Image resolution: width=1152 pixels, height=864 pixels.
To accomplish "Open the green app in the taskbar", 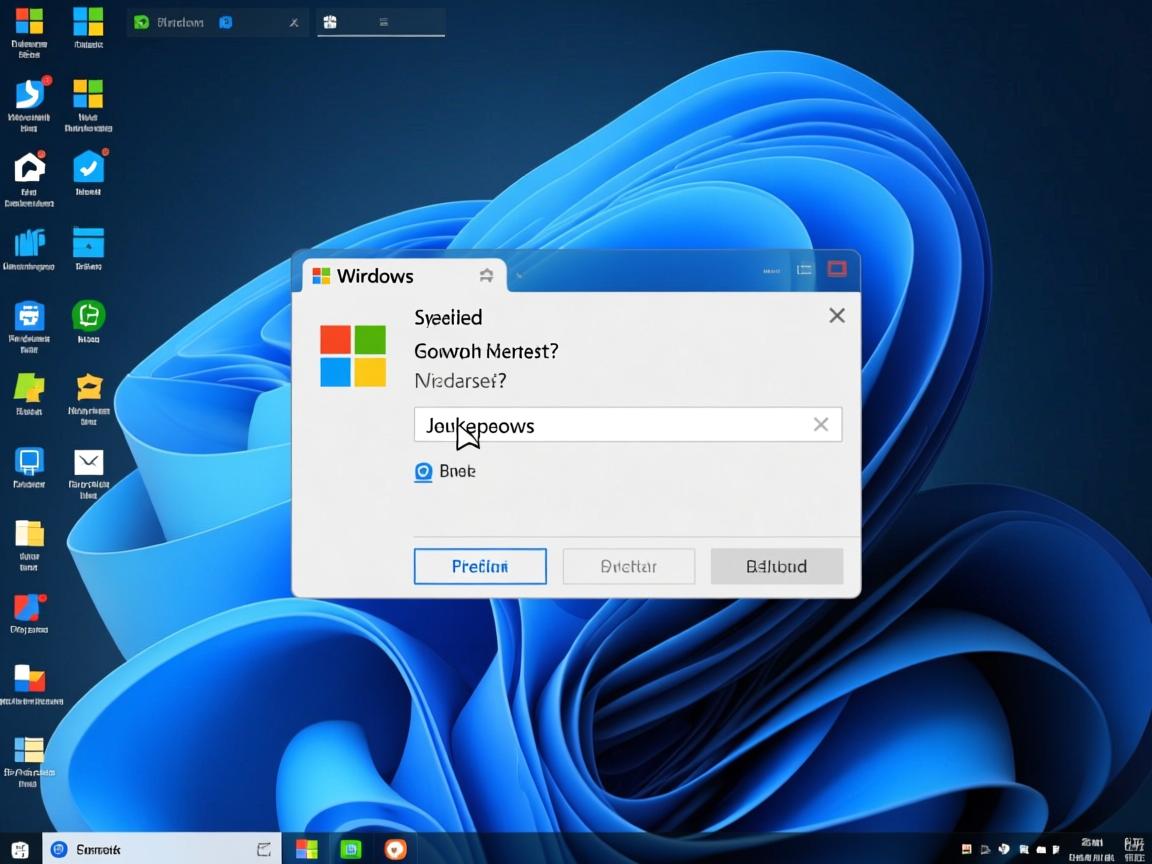I will (x=351, y=849).
